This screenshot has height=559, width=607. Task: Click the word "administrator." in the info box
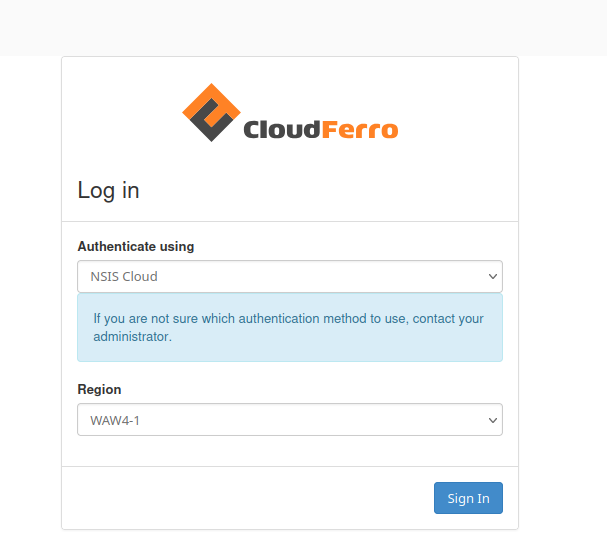coord(133,337)
